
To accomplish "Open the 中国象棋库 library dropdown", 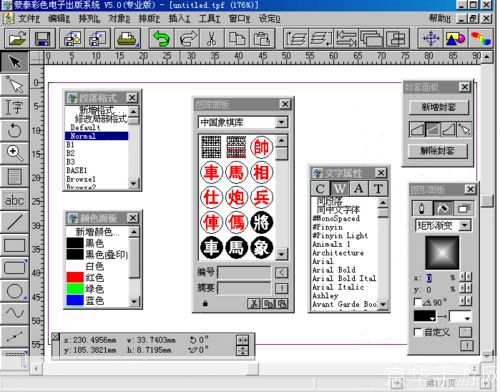I will coord(282,122).
